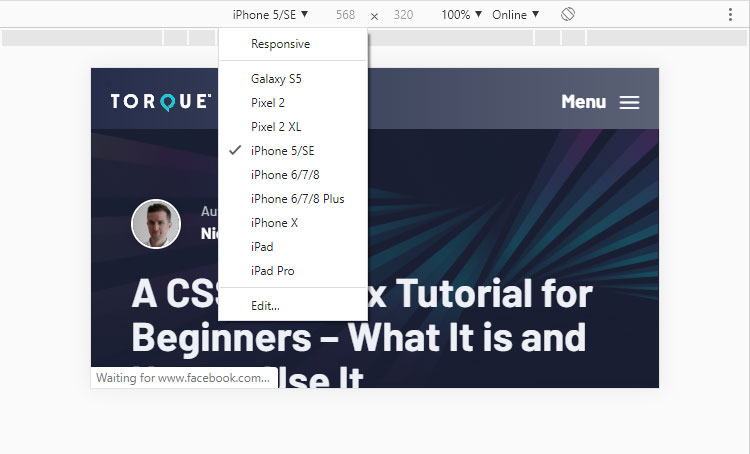Click the Torque logo
The image size is (750, 454).
[161, 101]
